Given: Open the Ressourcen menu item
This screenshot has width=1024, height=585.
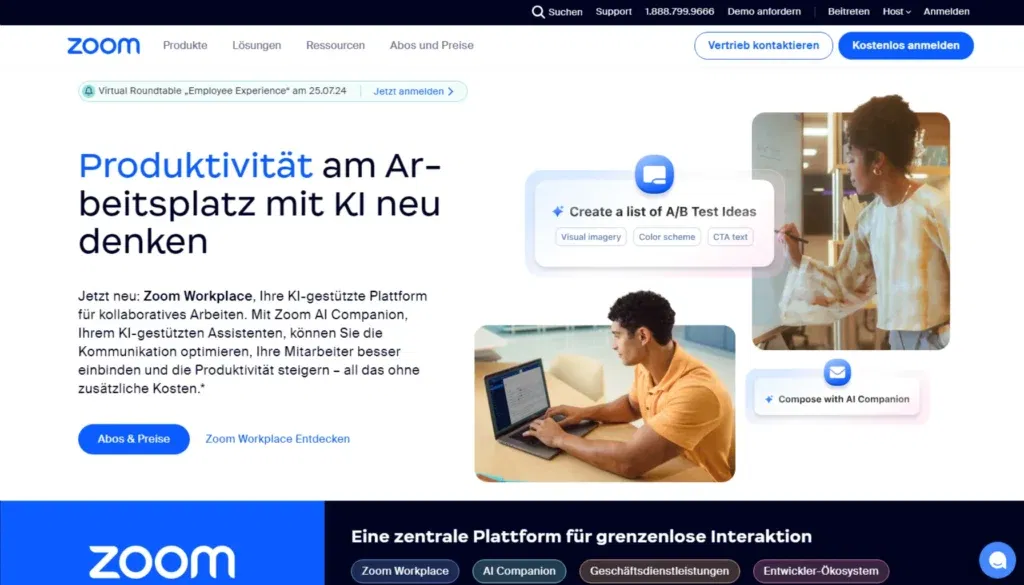Looking at the screenshot, I should click(x=335, y=45).
